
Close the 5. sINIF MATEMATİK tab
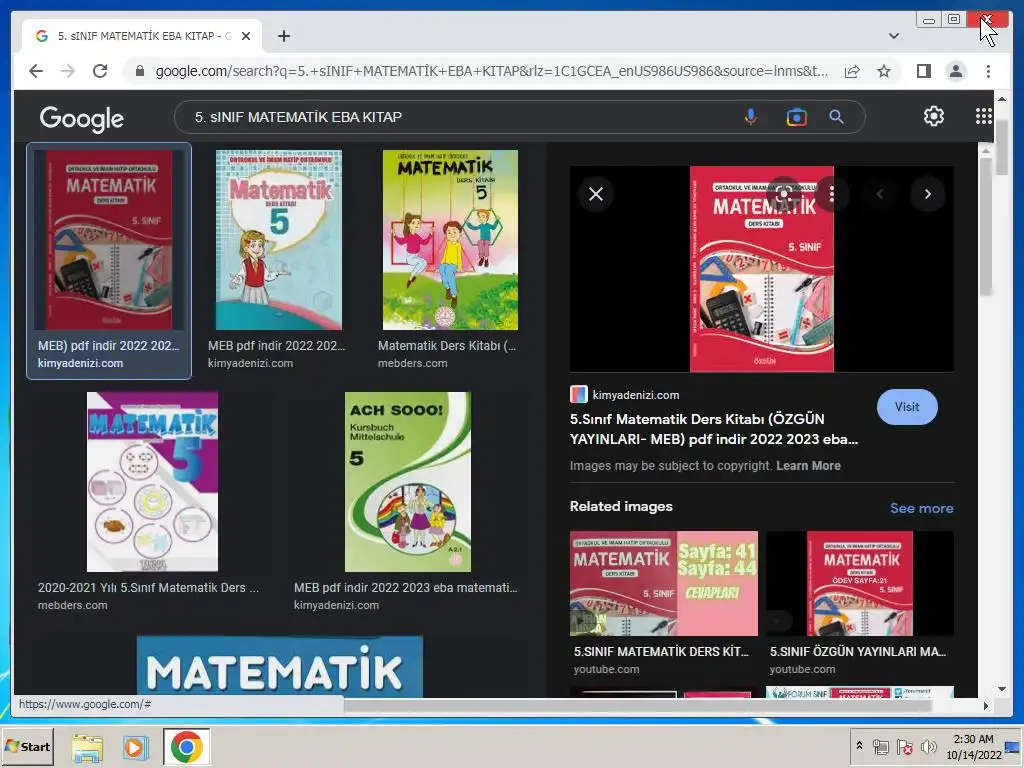click(246, 36)
